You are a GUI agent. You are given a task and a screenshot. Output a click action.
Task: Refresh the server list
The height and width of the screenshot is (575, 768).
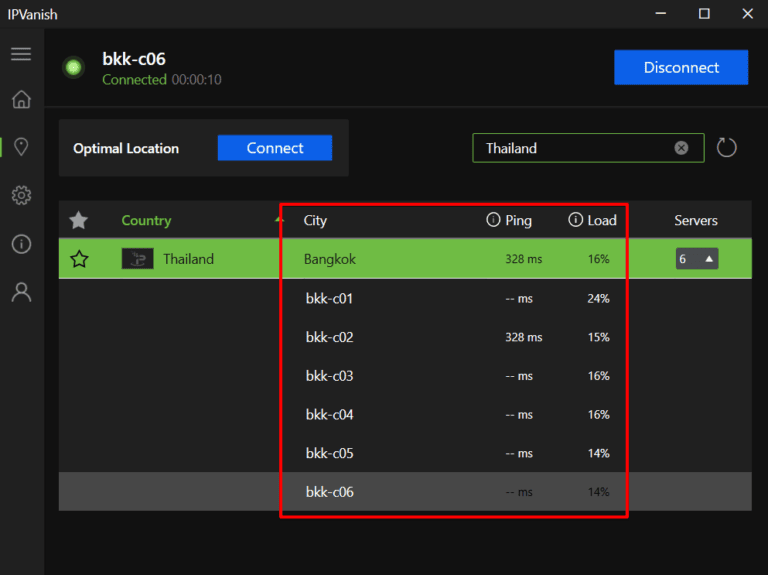pos(727,148)
